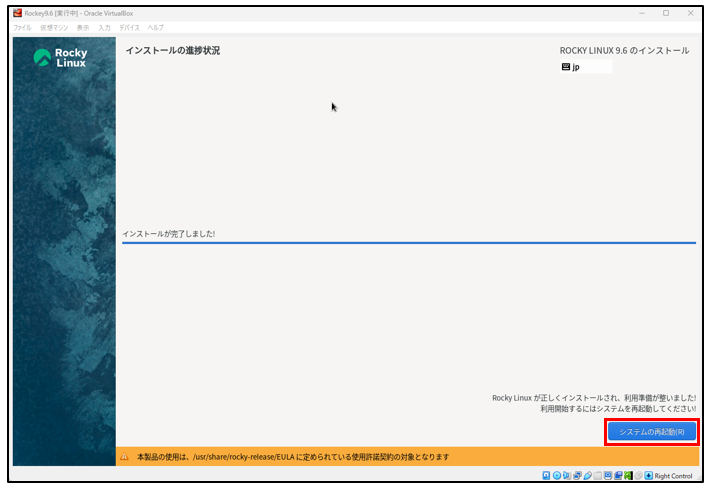The image size is (708, 490).
Task: Click the VirtualBox icon in the title bar
Action: coord(17,13)
